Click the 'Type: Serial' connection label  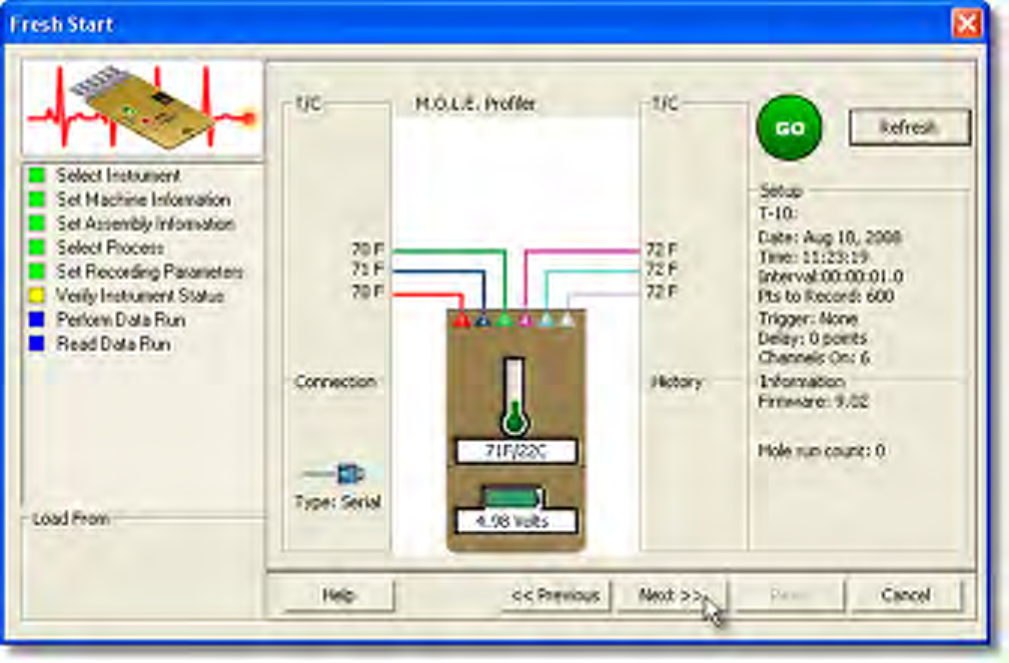pos(338,501)
